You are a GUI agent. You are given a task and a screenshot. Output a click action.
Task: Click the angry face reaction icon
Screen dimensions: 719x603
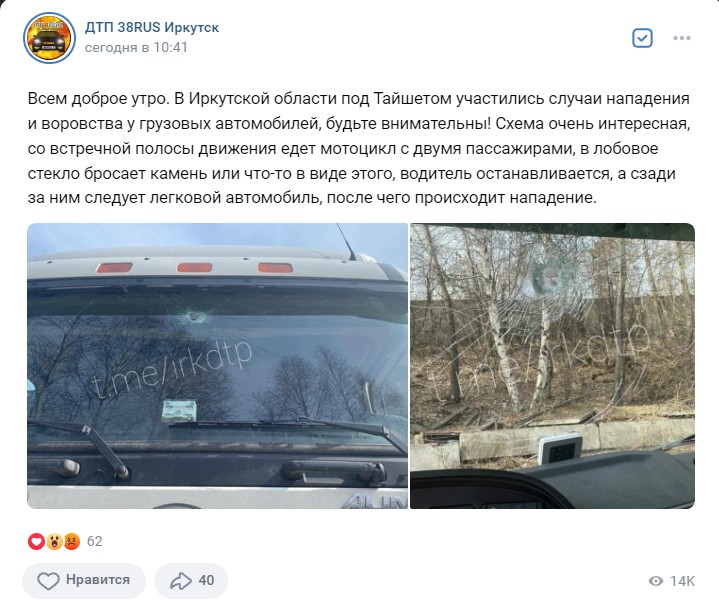click(72, 542)
